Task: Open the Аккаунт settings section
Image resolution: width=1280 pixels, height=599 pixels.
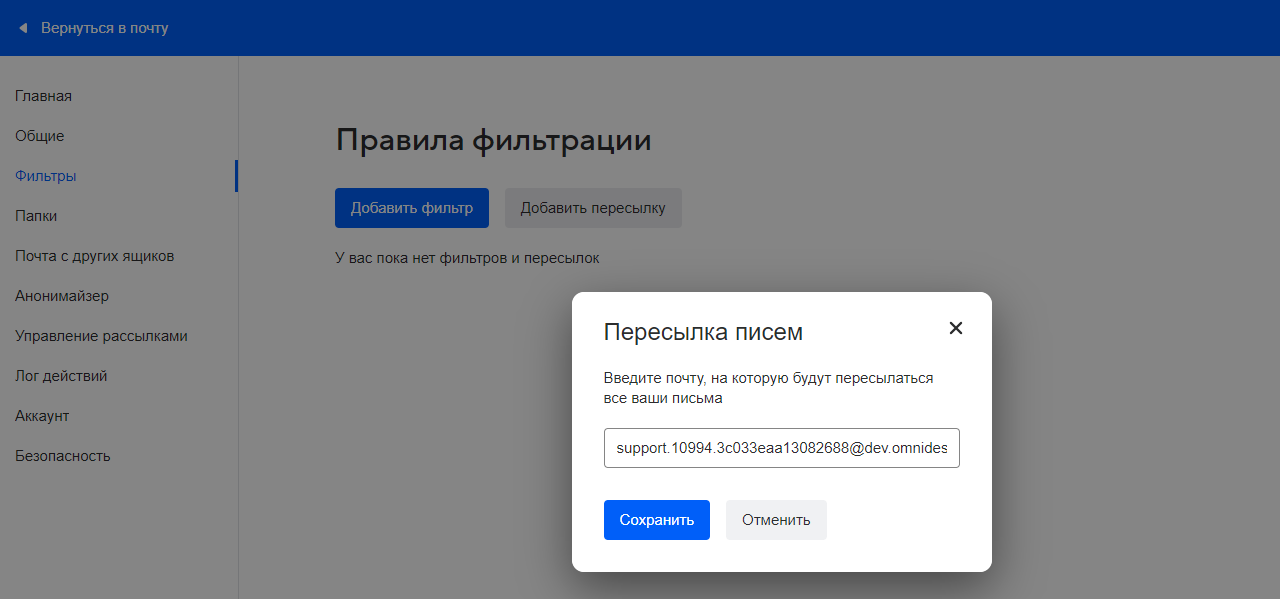Action: click(42, 415)
